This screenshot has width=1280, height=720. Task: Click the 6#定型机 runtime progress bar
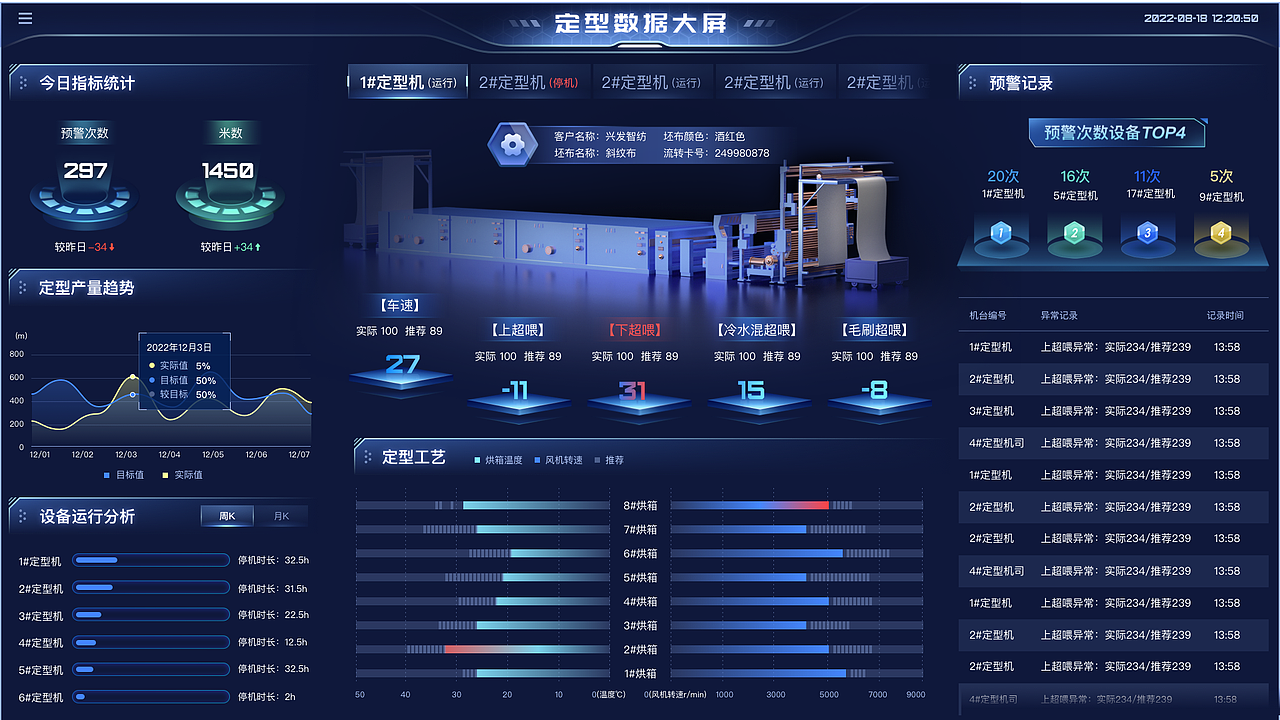(x=150, y=696)
